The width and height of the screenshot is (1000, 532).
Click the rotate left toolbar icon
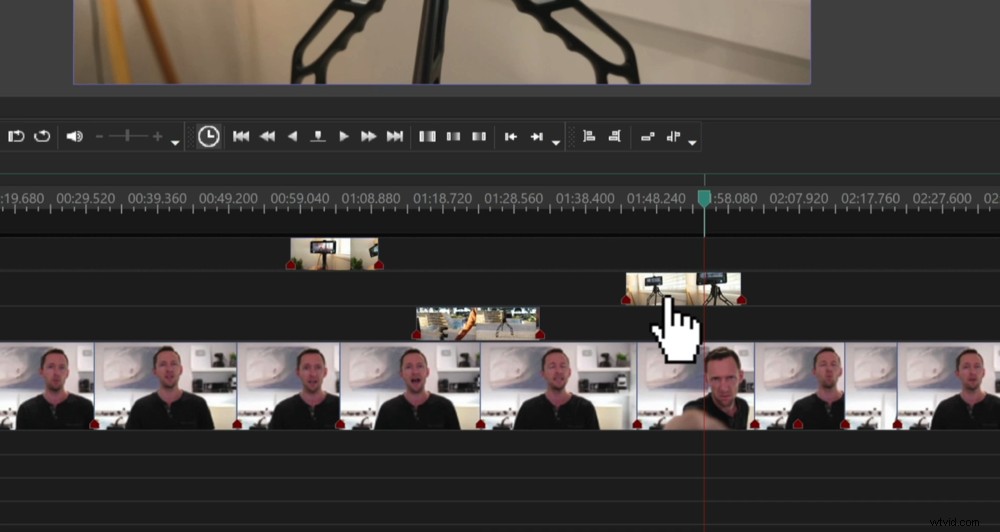(16, 137)
